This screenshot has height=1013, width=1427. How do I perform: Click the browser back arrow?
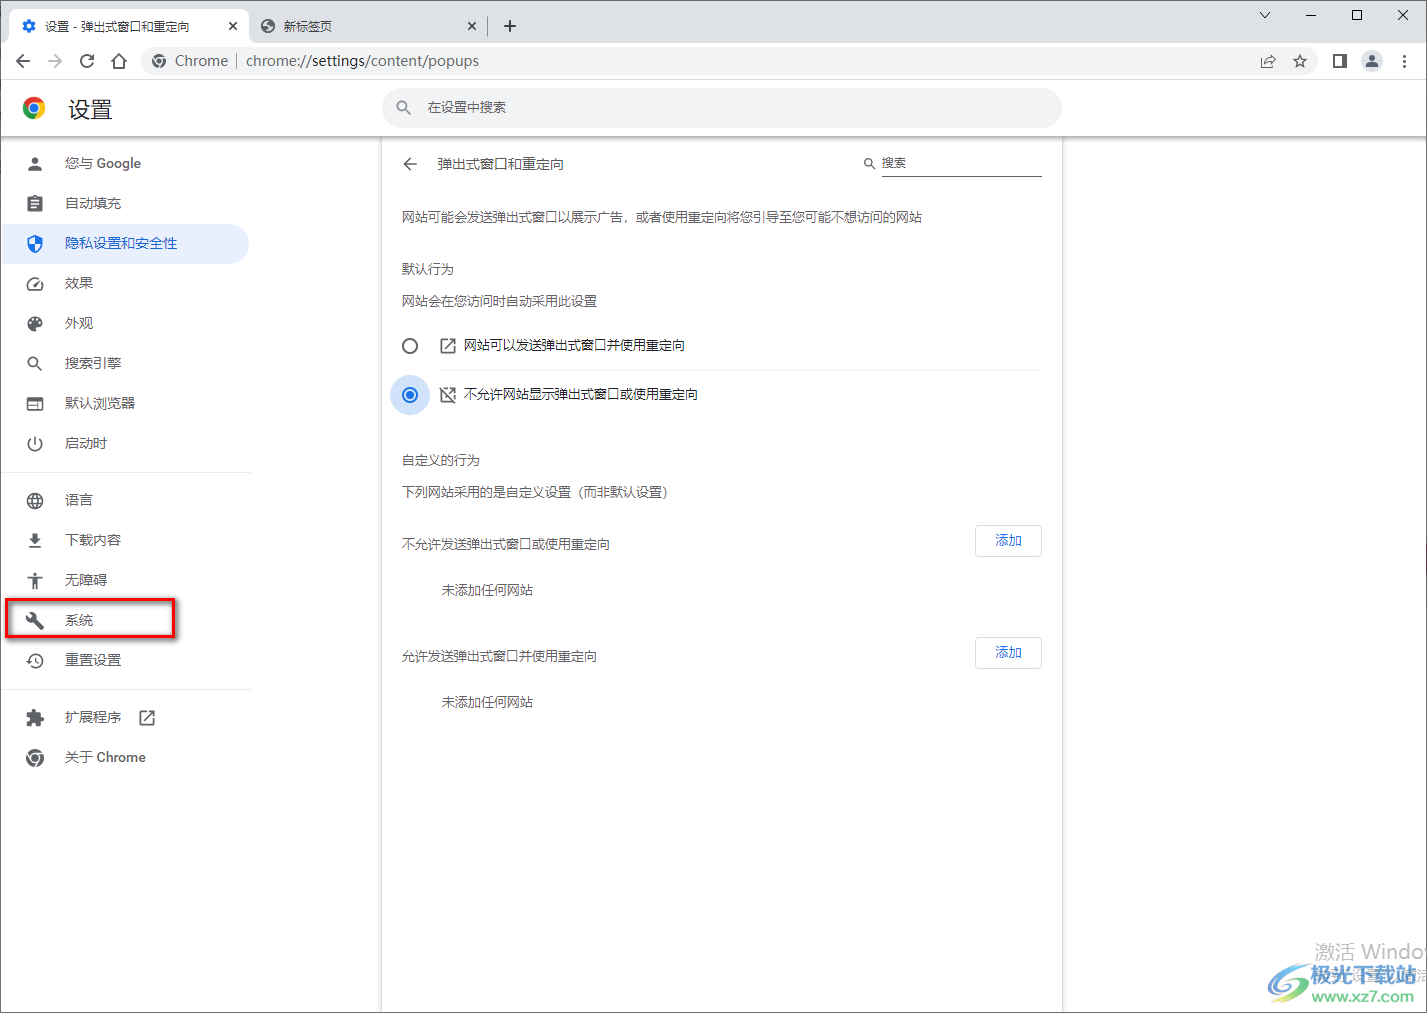[23, 61]
